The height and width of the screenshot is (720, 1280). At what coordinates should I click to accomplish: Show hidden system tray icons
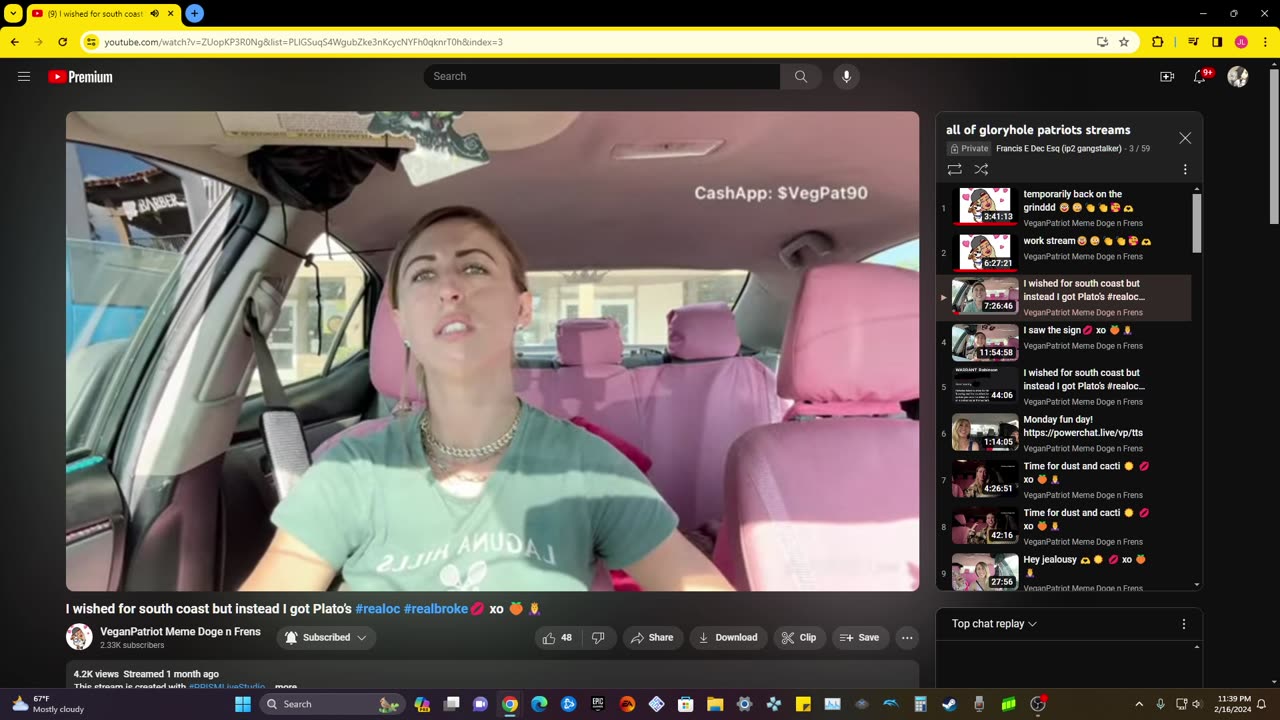click(x=1138, y=704)
